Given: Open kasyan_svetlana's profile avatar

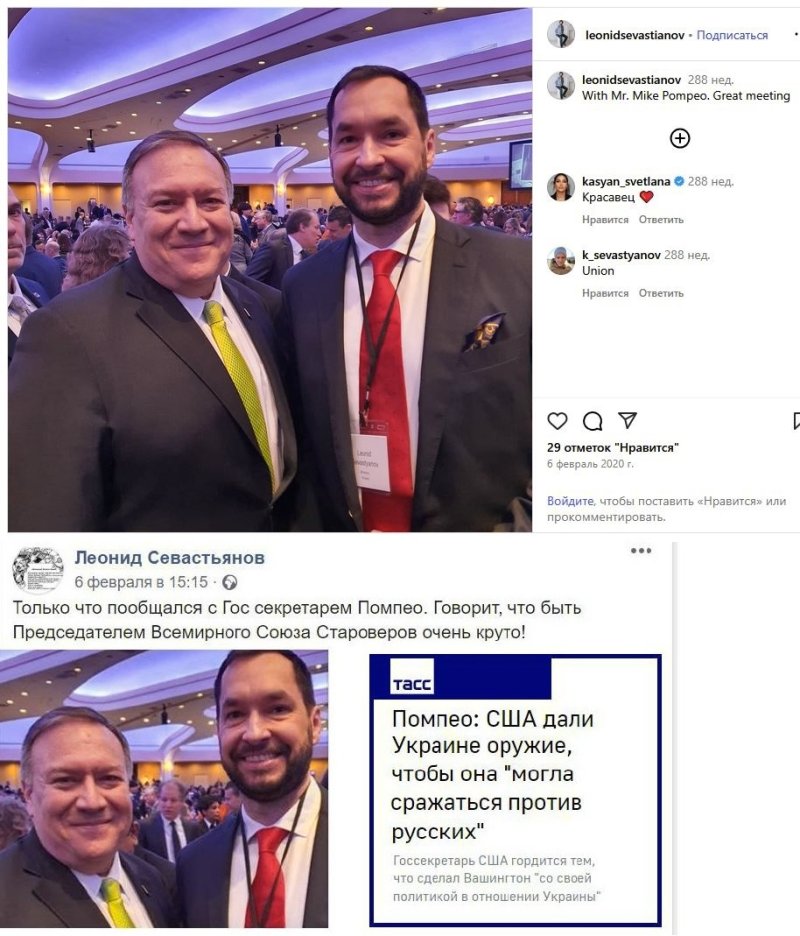Looking at the screenshot, I should pos(561,187).
